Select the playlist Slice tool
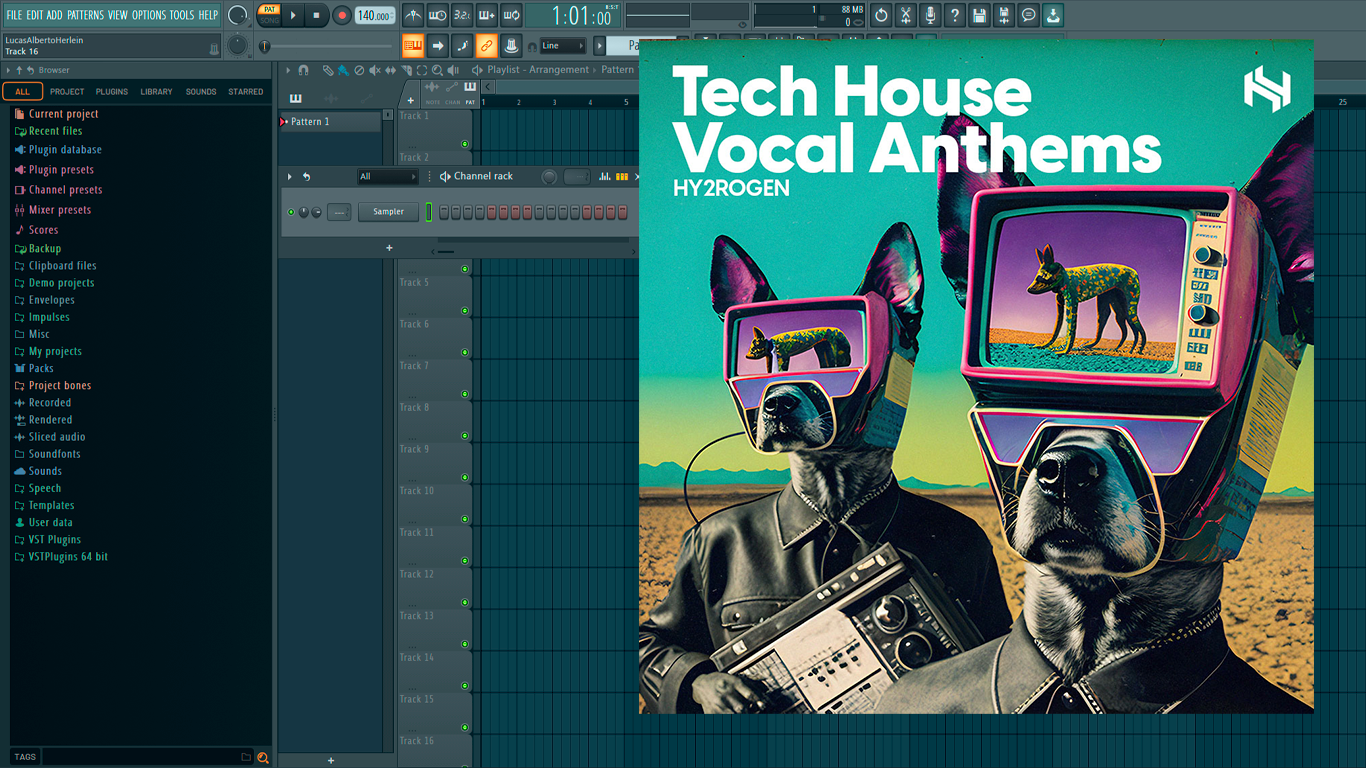The width and height of the screenshot is (1366, 768). 407,70
